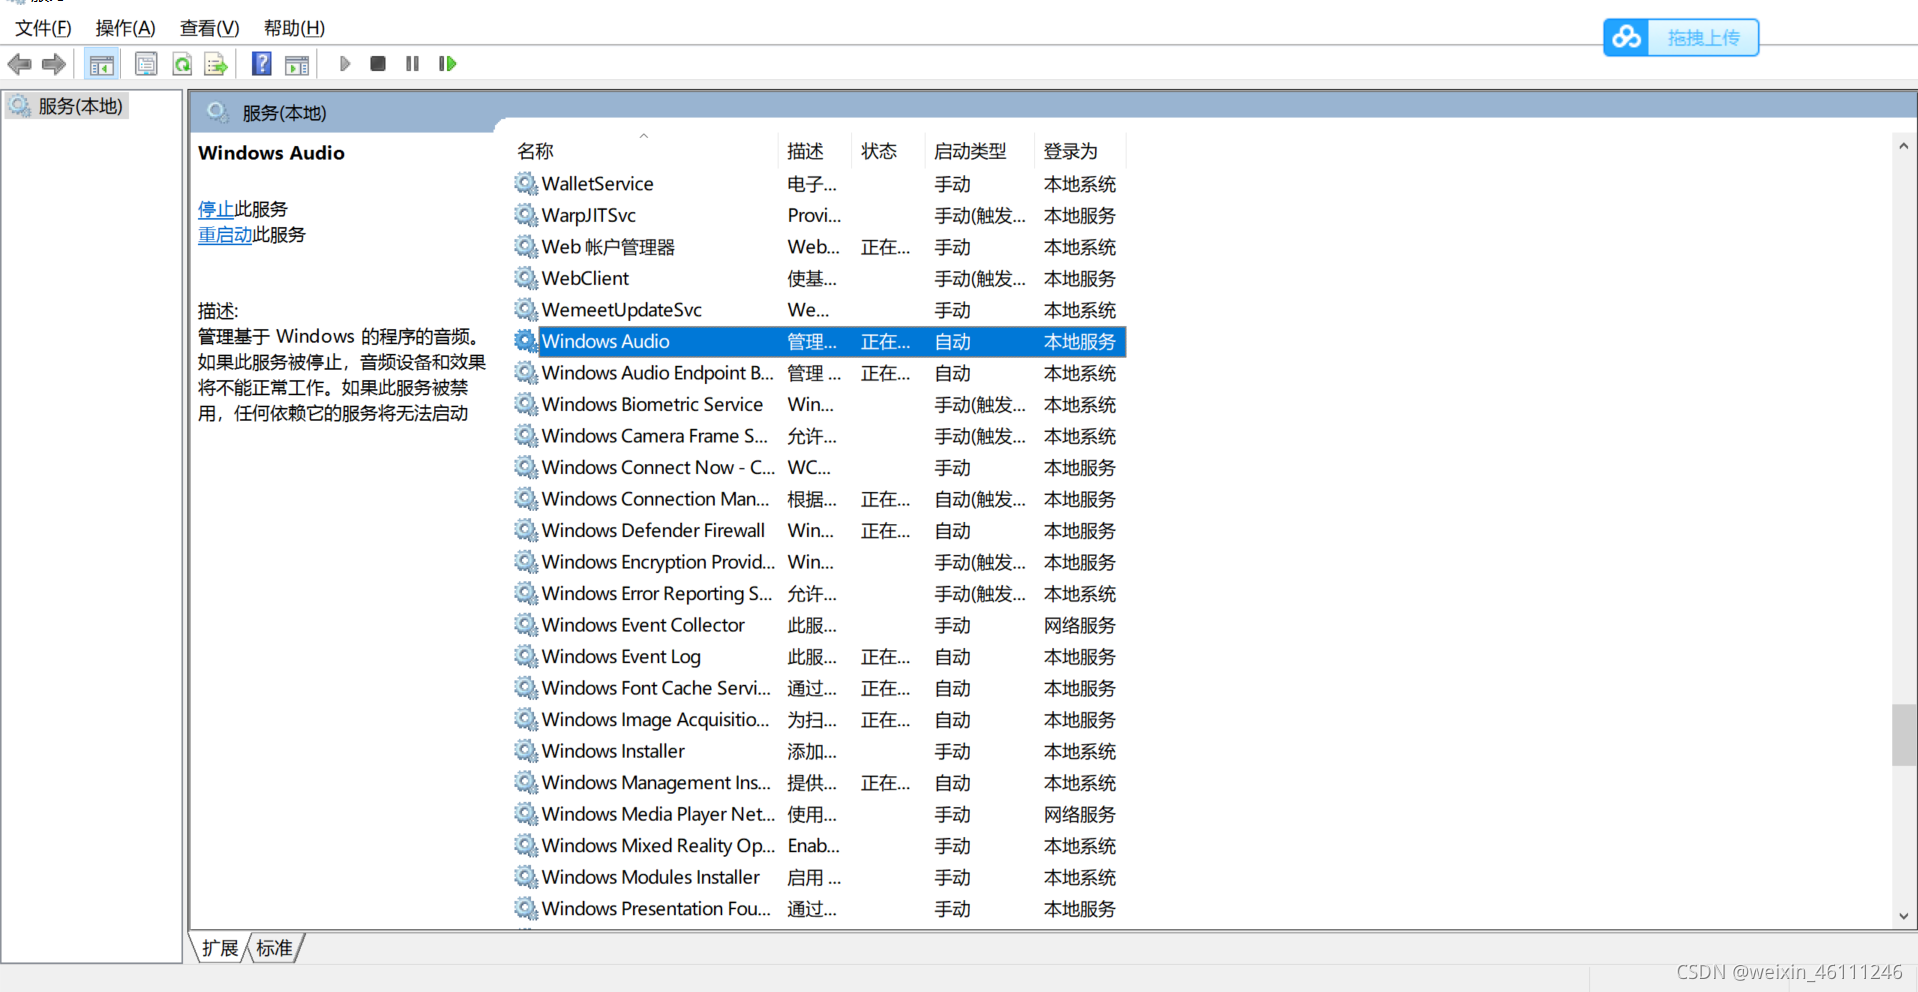Click the Windows Modules Installer gear icon

click(526, 877)
